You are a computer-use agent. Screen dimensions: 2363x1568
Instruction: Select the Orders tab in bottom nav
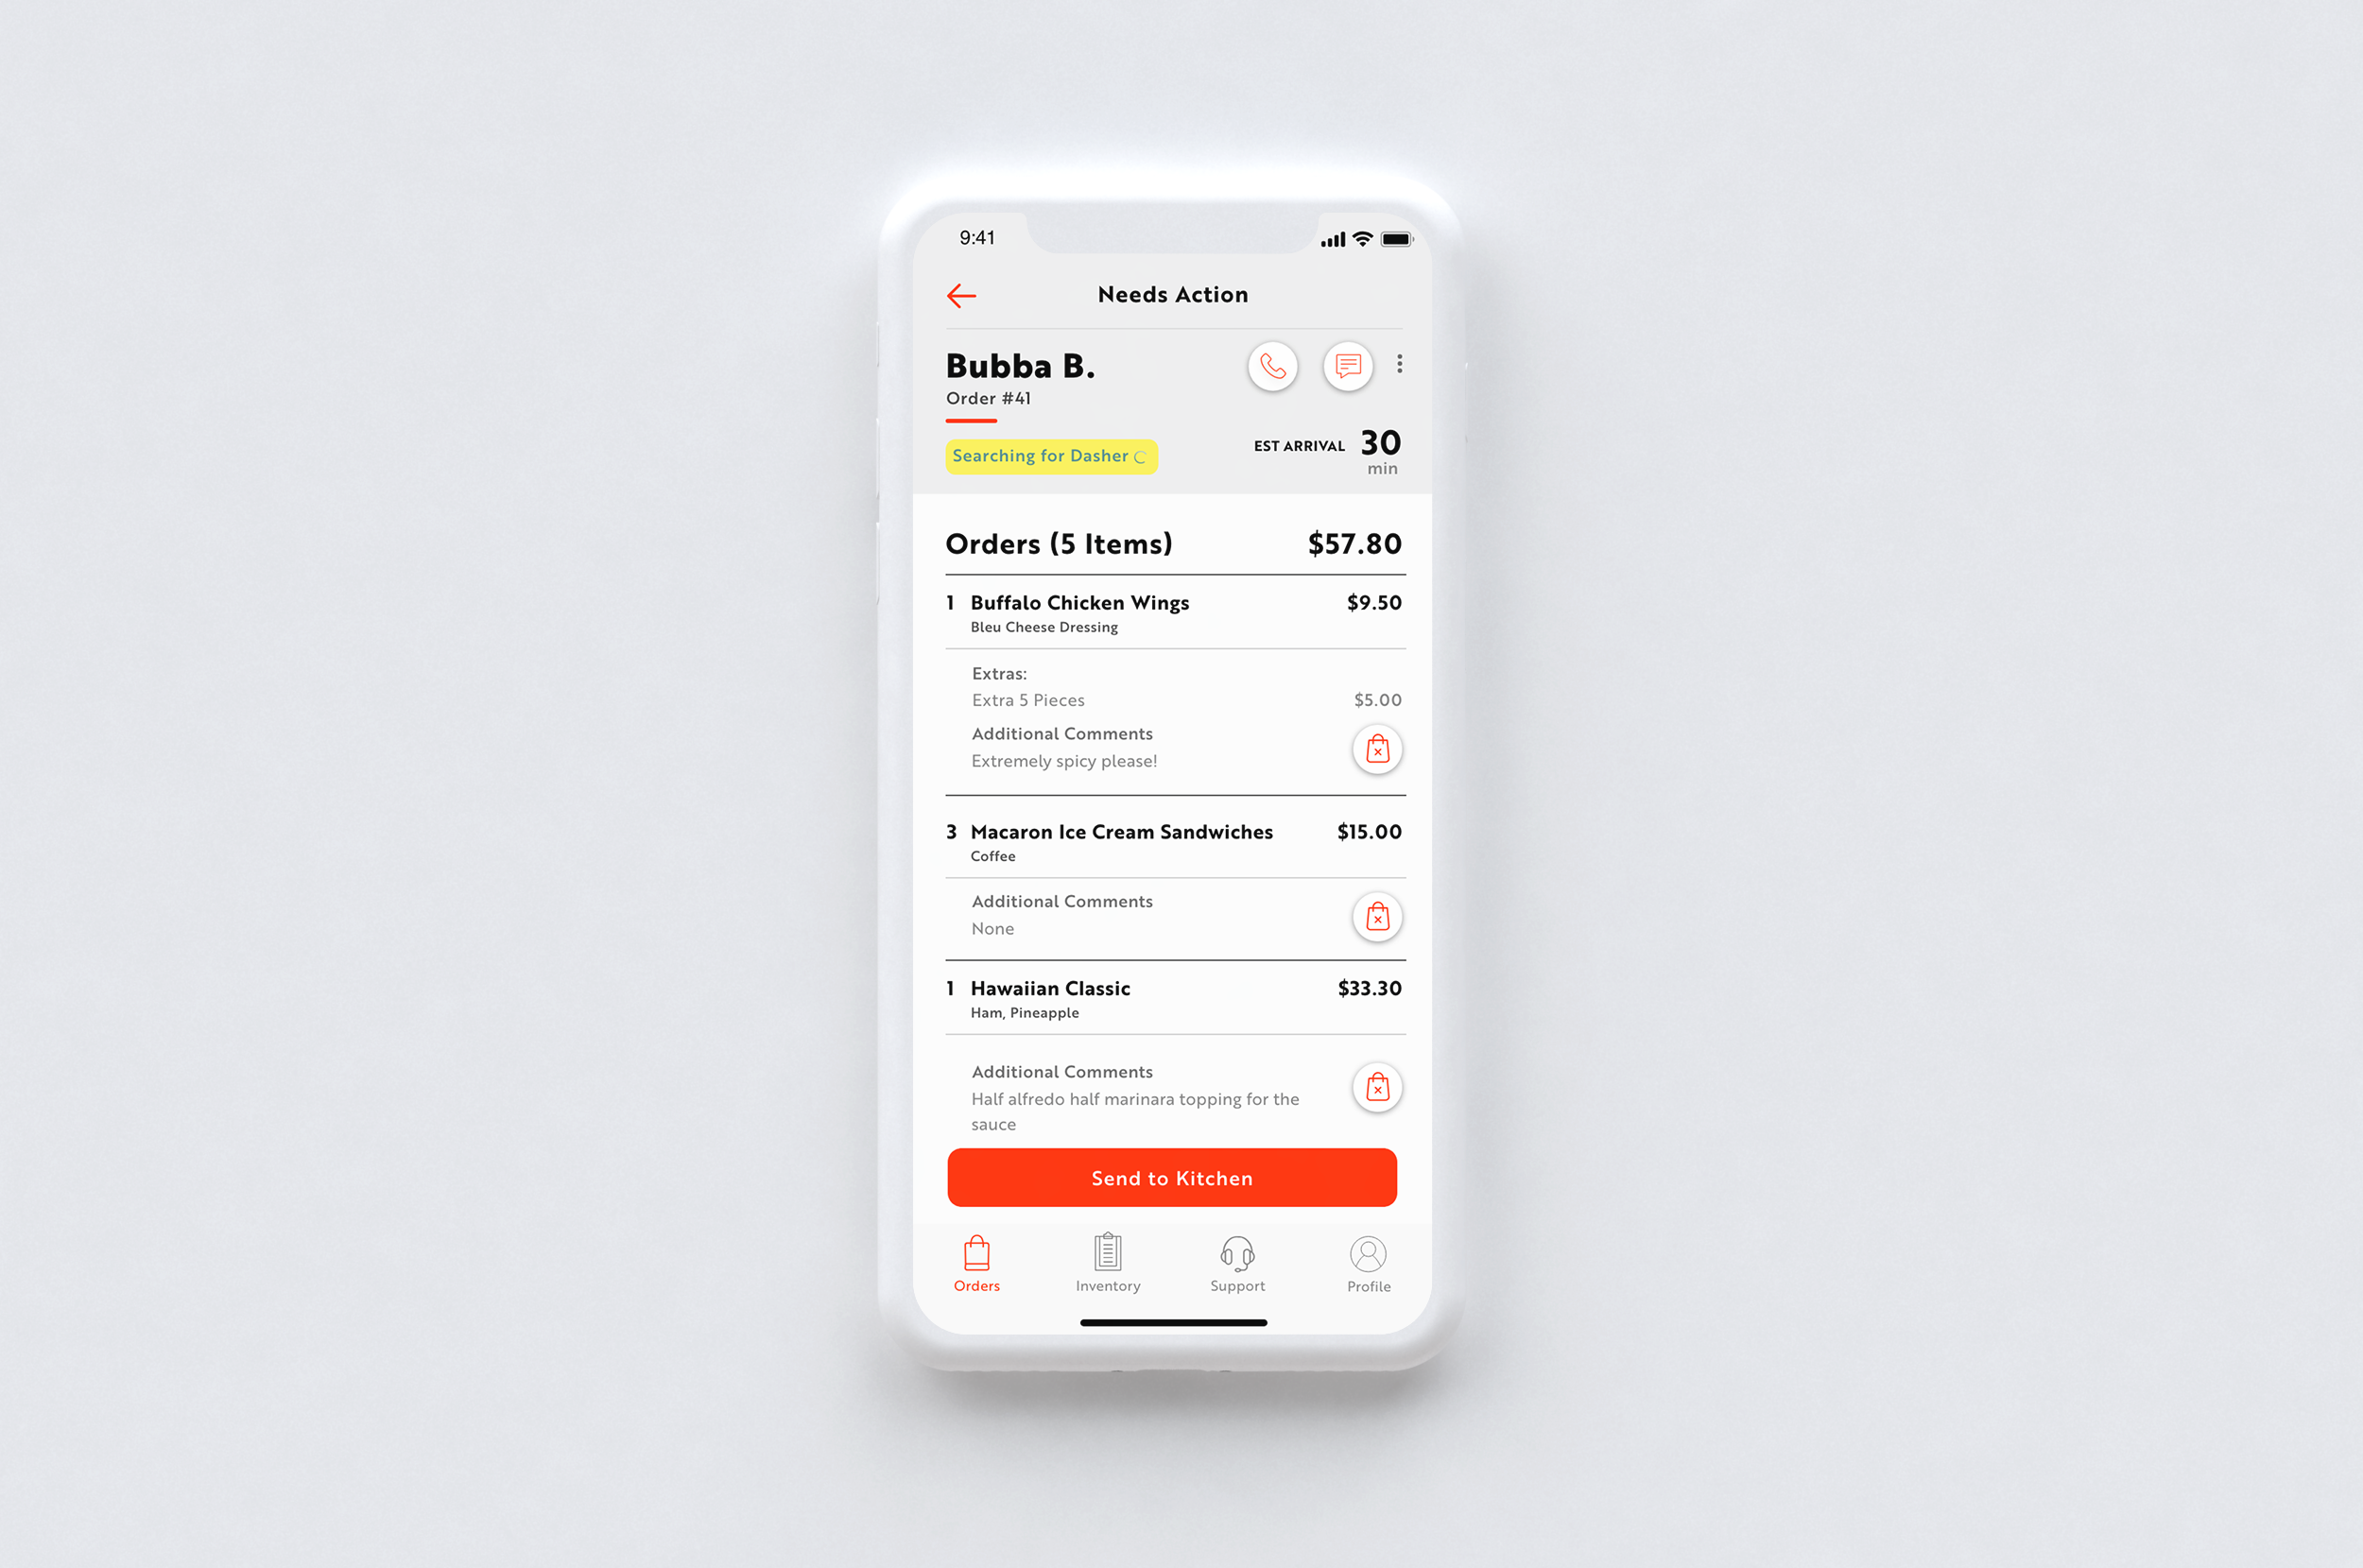click(x=975, y=1268)
